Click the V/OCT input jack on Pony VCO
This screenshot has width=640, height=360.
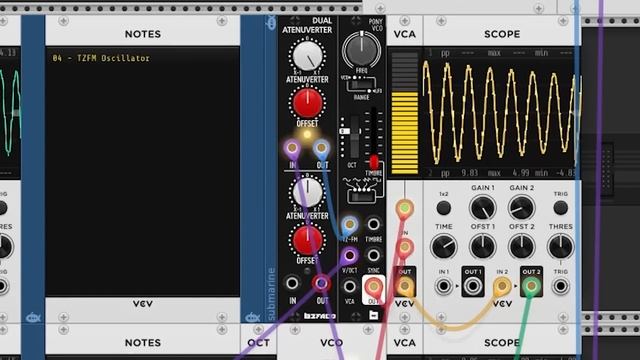(349, 256)
